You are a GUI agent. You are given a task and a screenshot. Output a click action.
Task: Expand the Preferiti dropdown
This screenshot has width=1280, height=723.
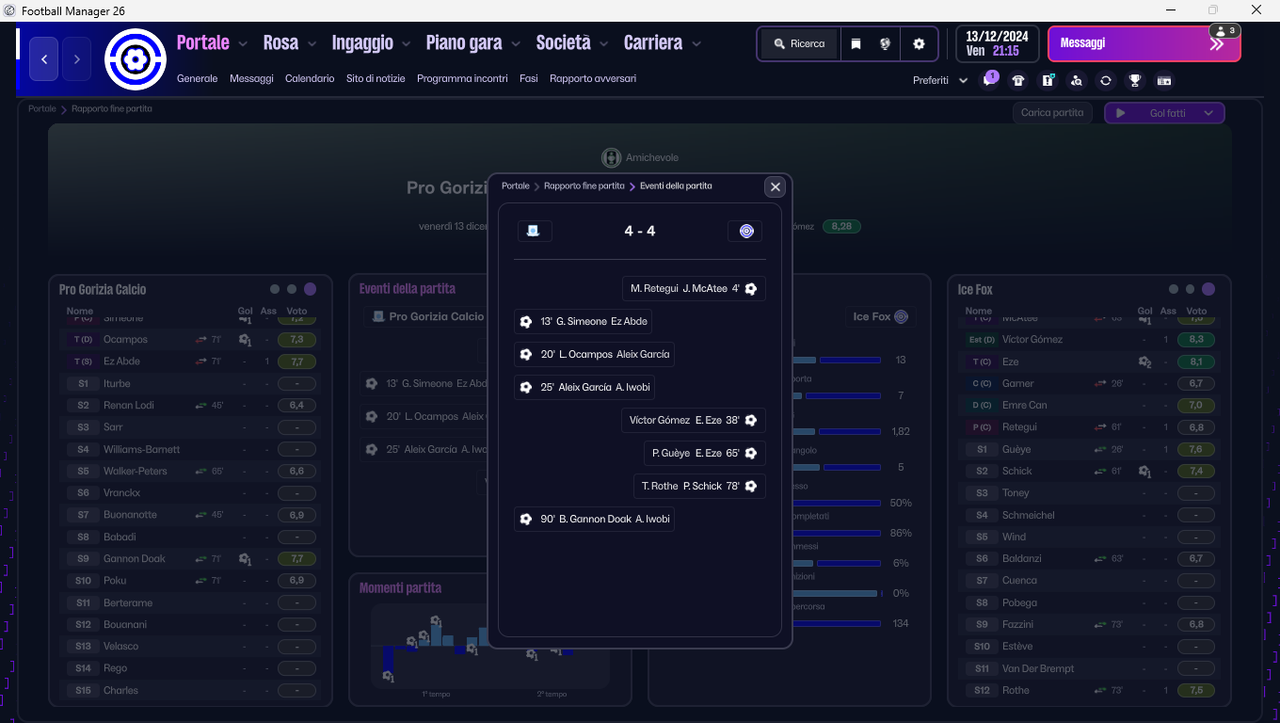pyautogui.click(x=941, y=80)
